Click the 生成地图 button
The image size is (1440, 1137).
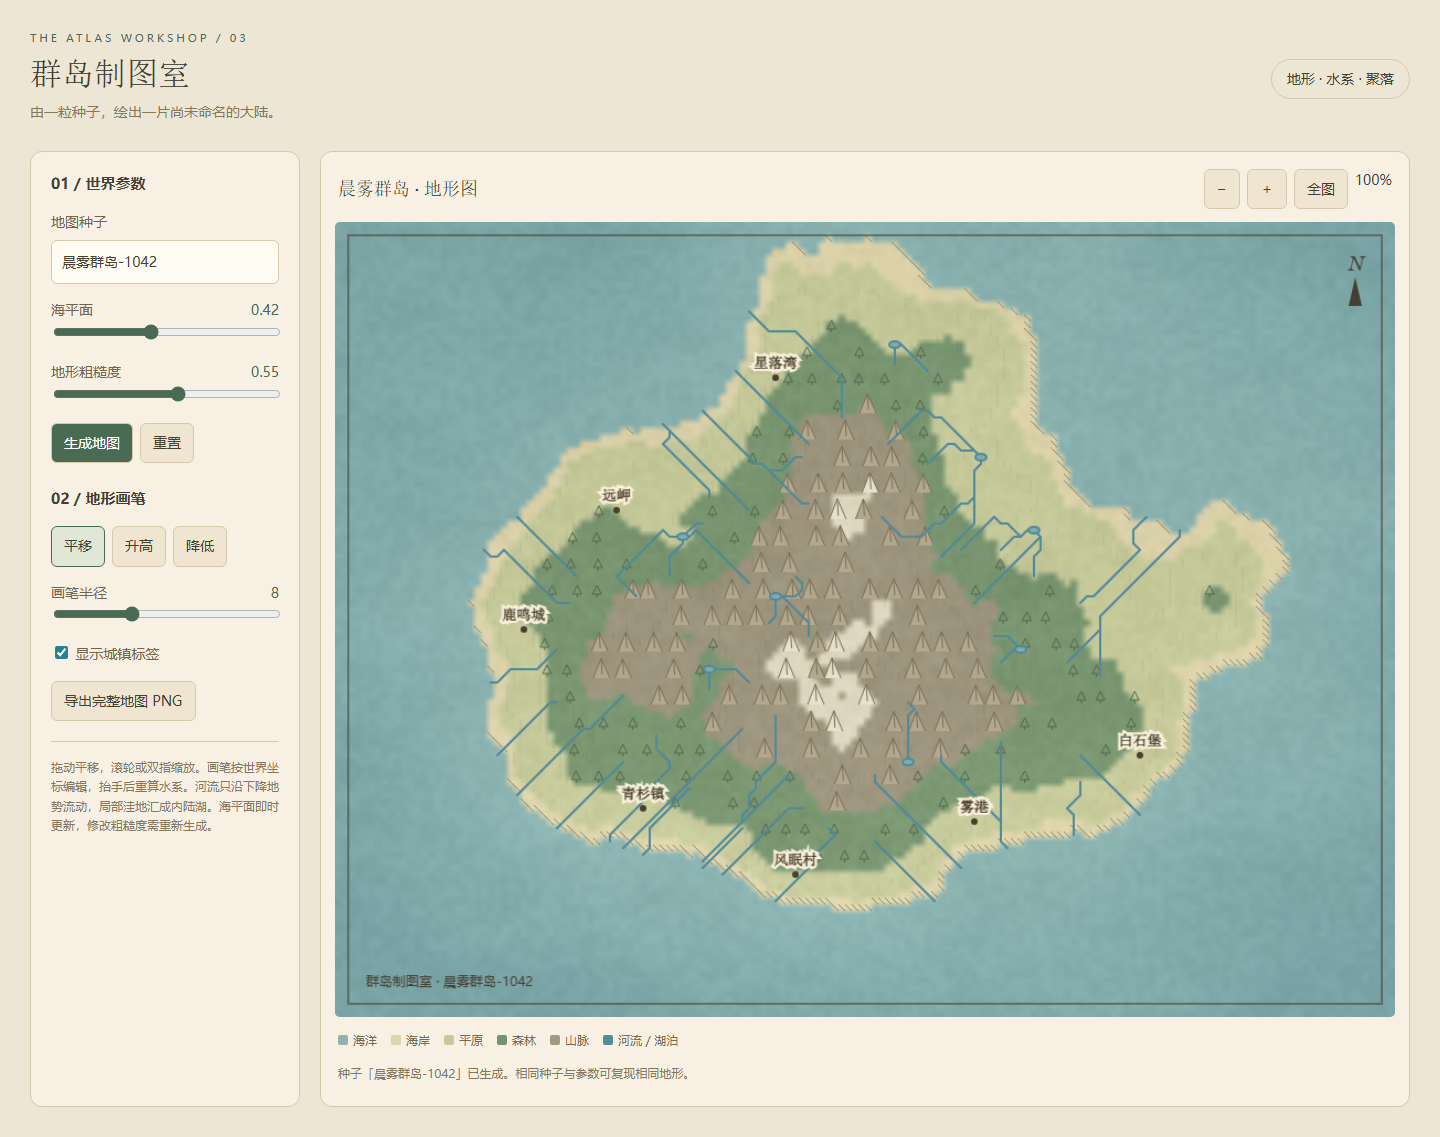(92, 443)
